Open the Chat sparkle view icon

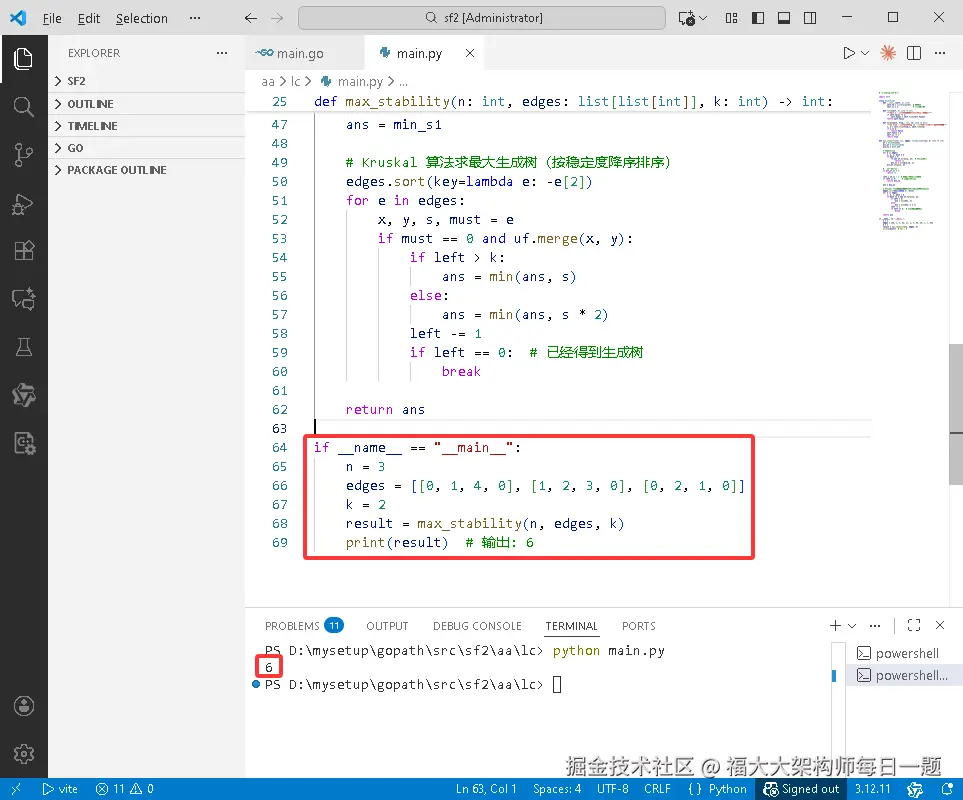[x=23, y=299]
